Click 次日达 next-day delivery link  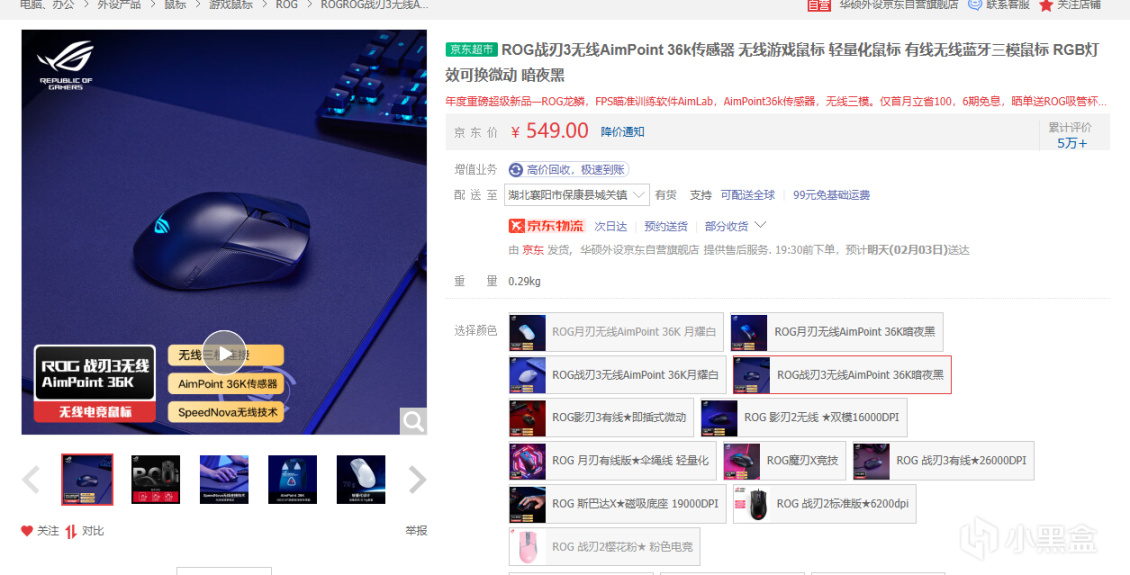click(x=610, y=226)
